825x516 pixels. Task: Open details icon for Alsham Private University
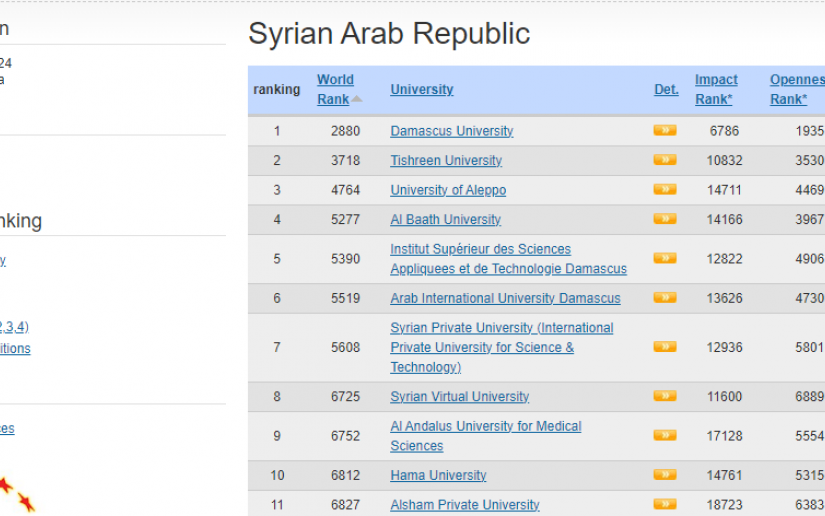665,504
